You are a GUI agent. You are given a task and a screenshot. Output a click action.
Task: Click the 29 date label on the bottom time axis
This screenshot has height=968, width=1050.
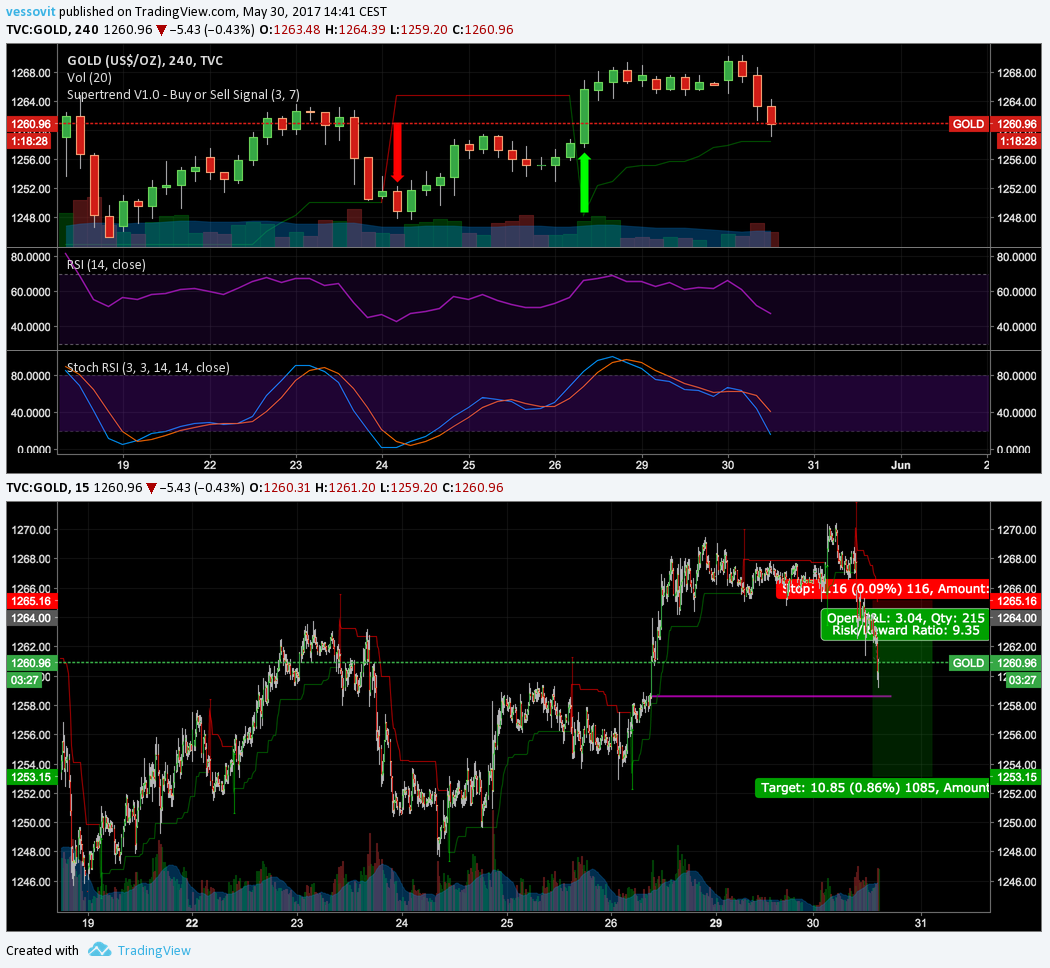pos(716,923)
